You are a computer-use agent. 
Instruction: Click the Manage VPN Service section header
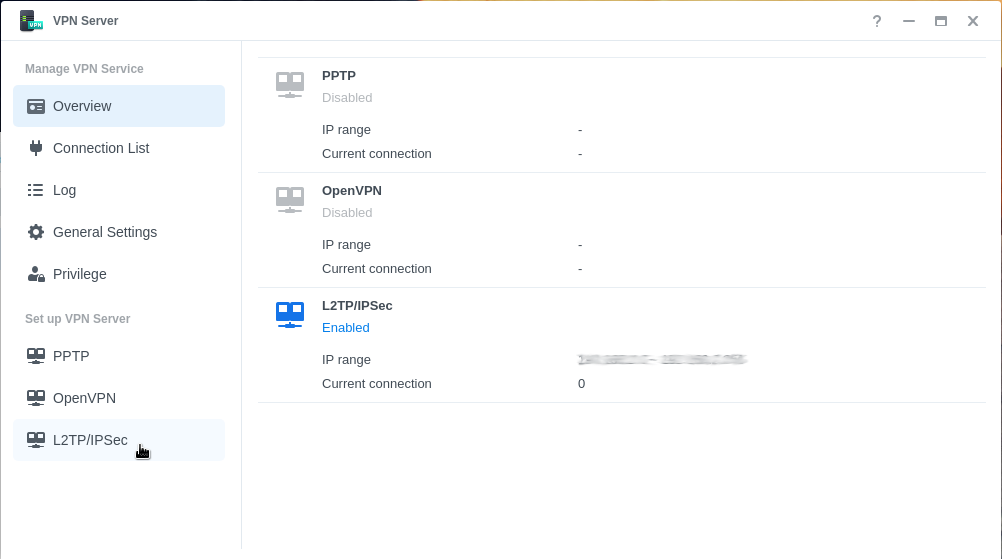click(x=84, y=69)
